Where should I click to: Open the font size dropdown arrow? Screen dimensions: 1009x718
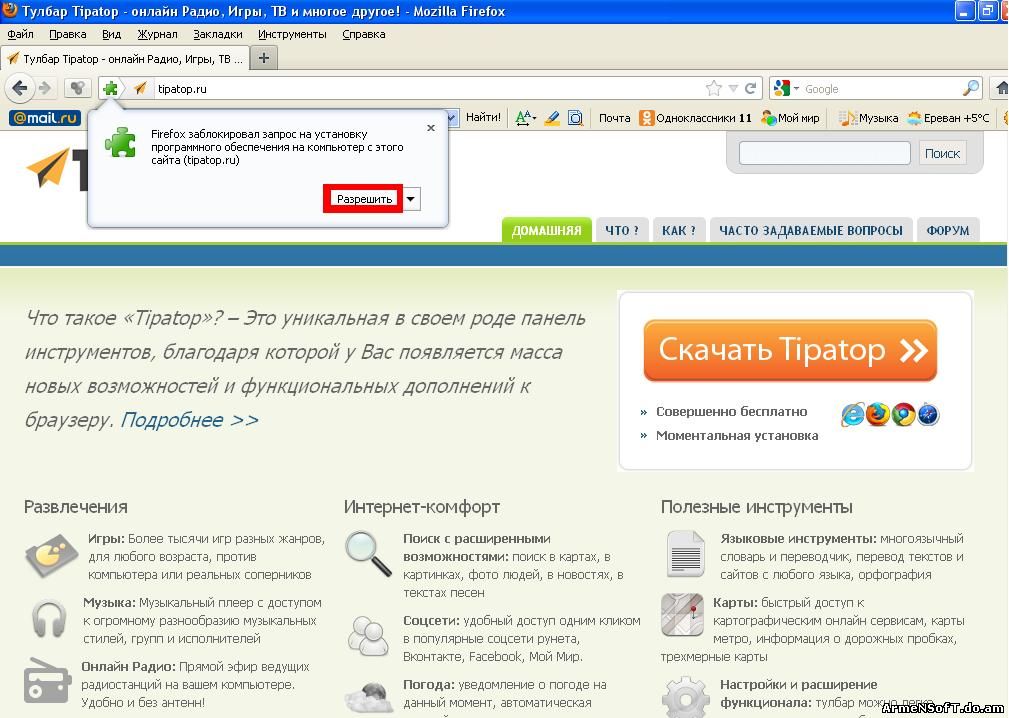click(x=535, y=119)
